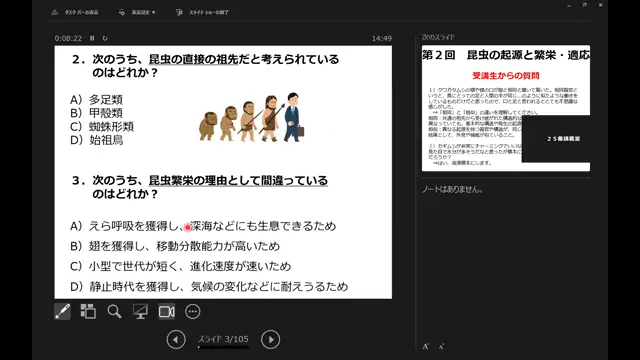Click option D) 静止時代を獲得し
This screenshot has height=360, width=640.
209,286
